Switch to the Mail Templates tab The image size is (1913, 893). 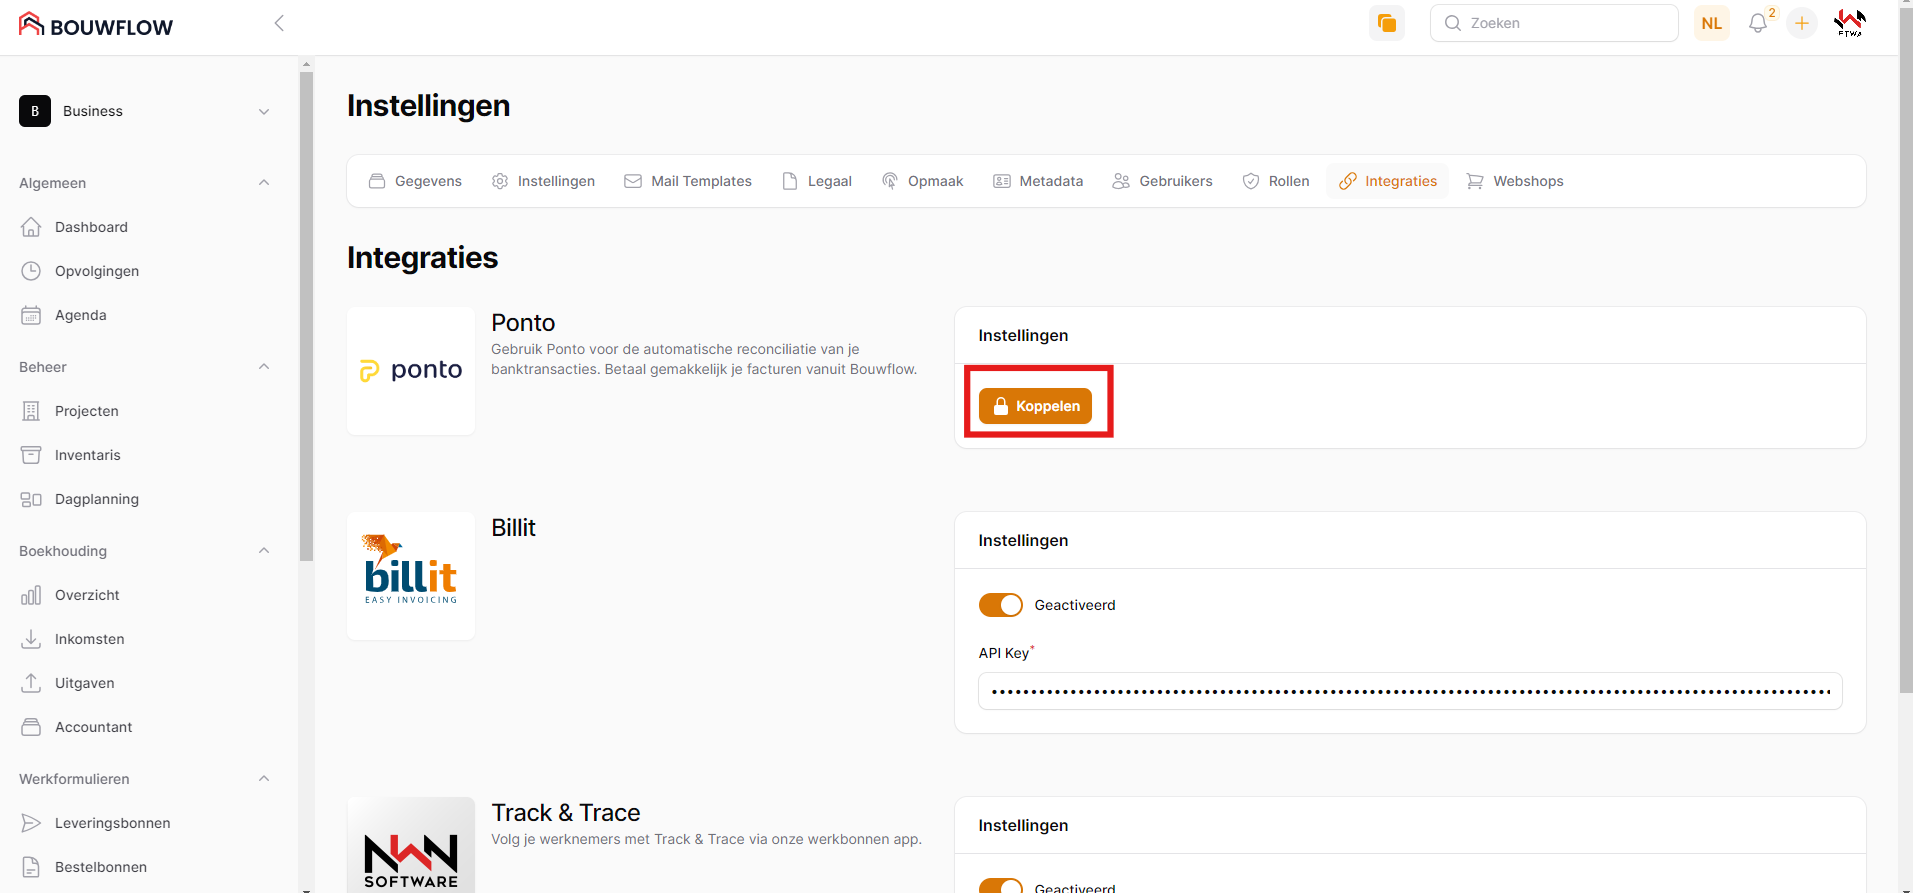coord(688,181)
